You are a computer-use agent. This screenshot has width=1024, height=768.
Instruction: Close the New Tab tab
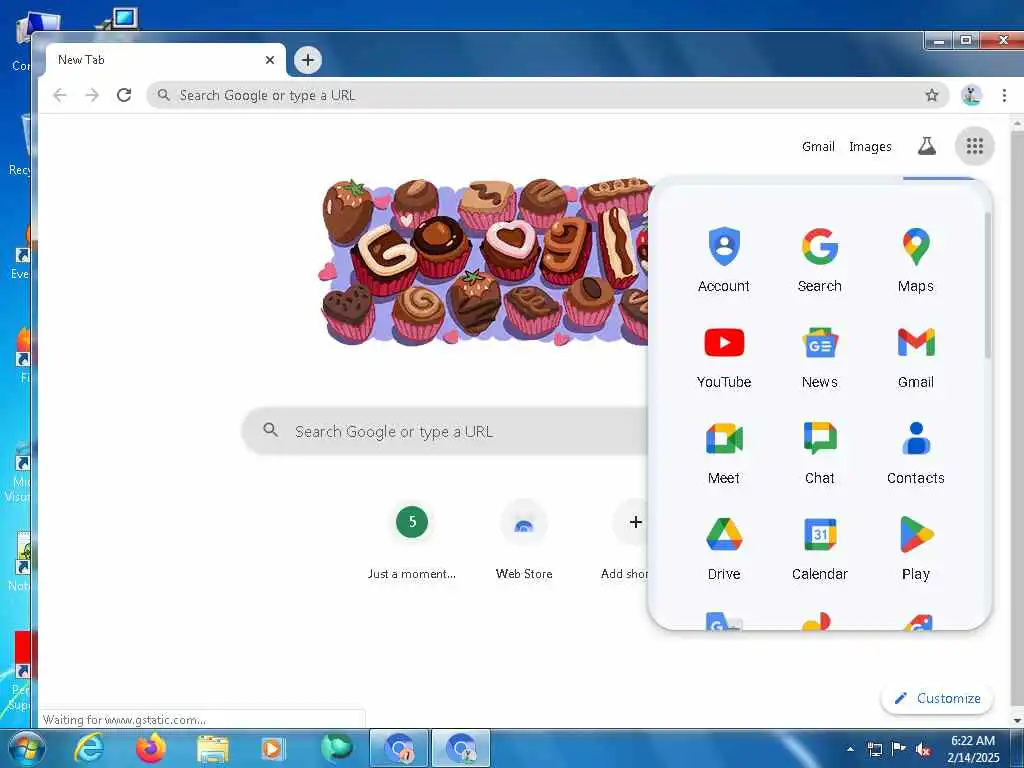pyautogui.click(x=270, y=60)
